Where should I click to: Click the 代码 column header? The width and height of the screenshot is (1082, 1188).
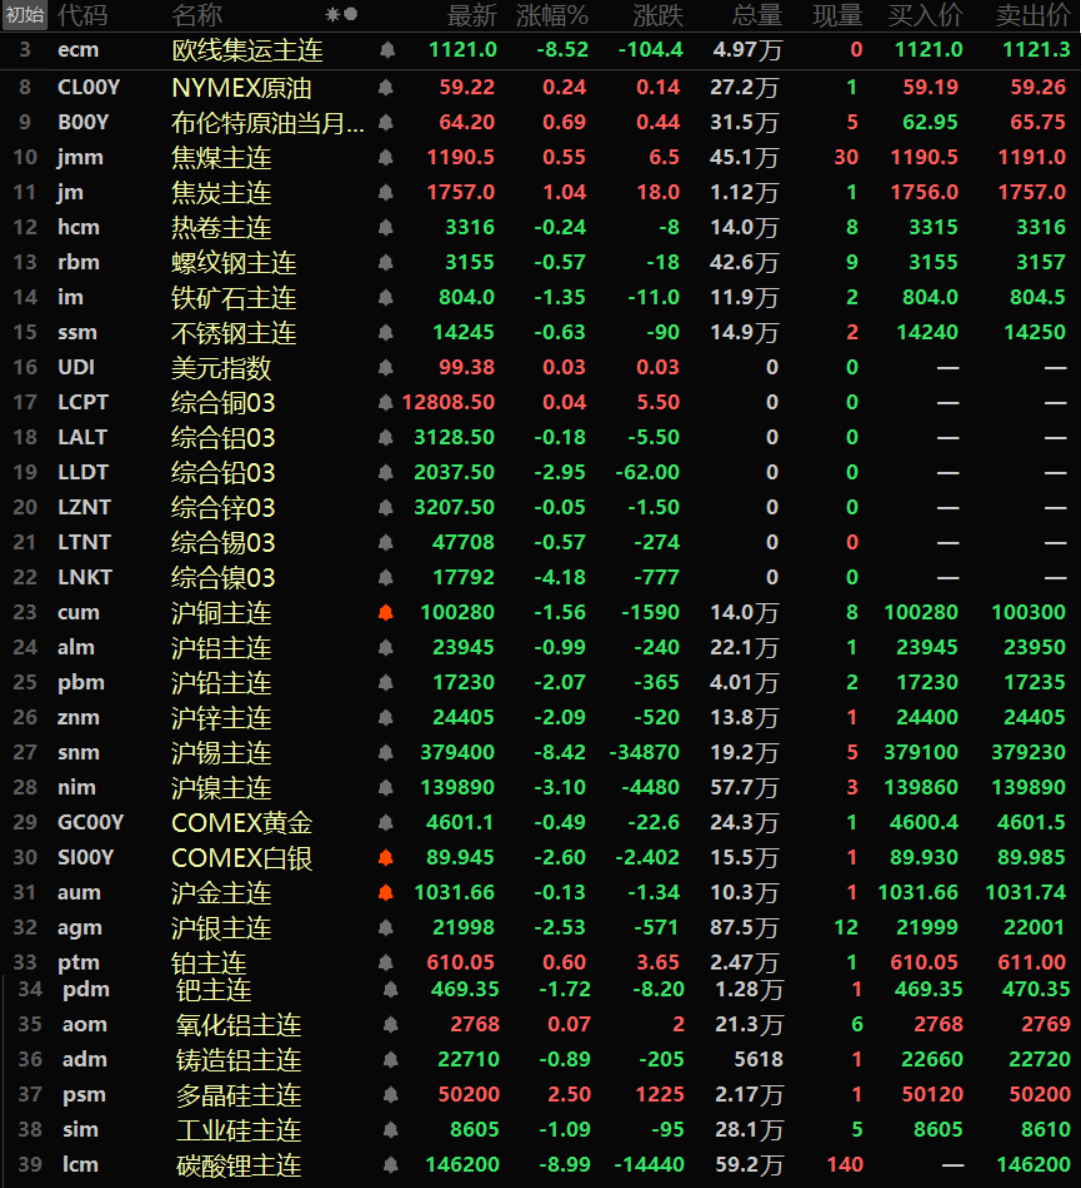click(x=82, y=15)
